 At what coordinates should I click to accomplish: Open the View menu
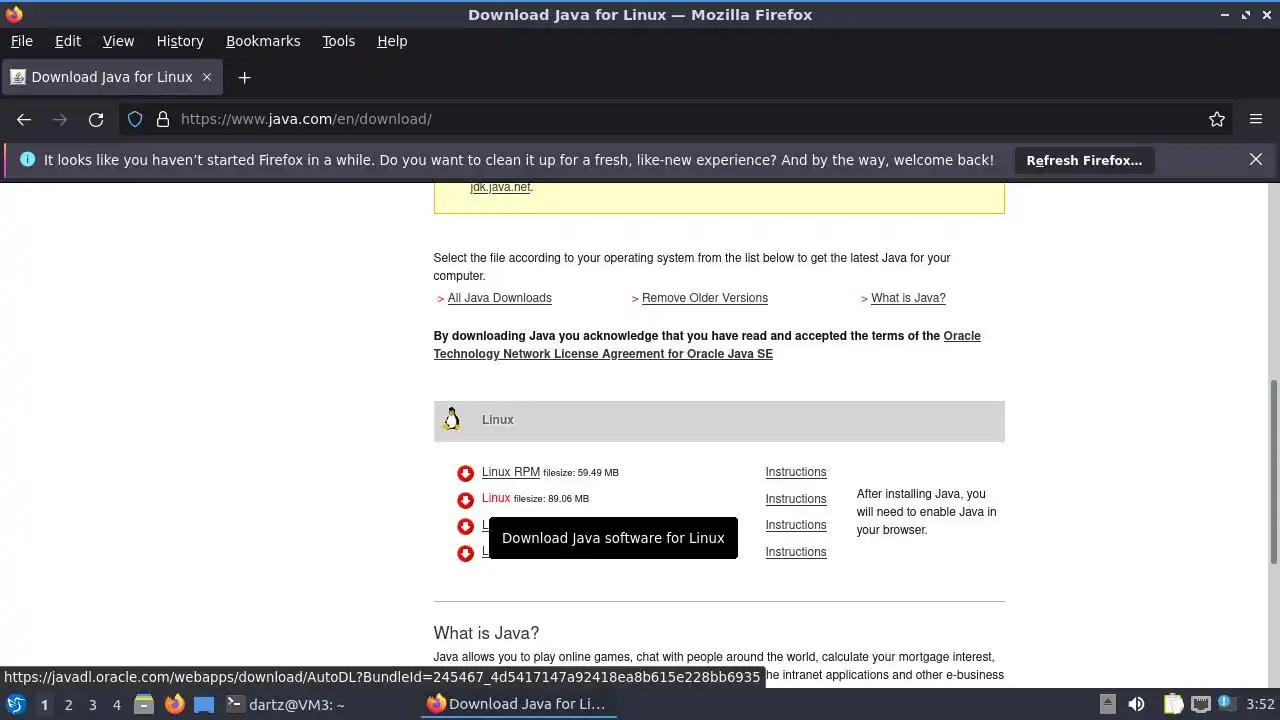pyautogui.click(x=118, y=41)
